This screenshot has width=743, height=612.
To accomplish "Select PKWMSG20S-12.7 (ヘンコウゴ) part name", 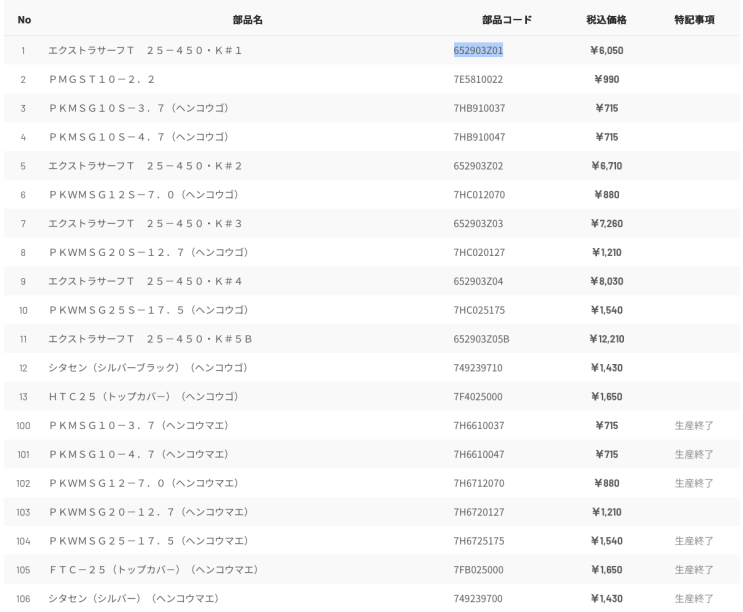I will [149, 252].
